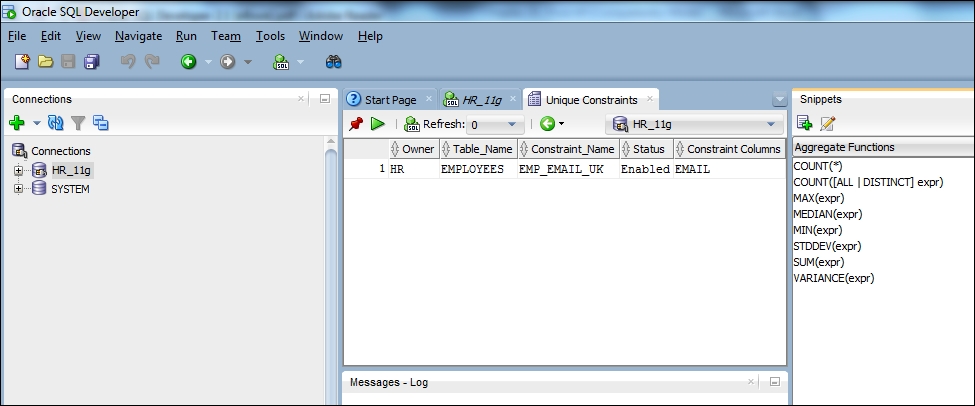Click the schema browser icon in Connections
Screen dimensions: 975x406
coord(101,123)
